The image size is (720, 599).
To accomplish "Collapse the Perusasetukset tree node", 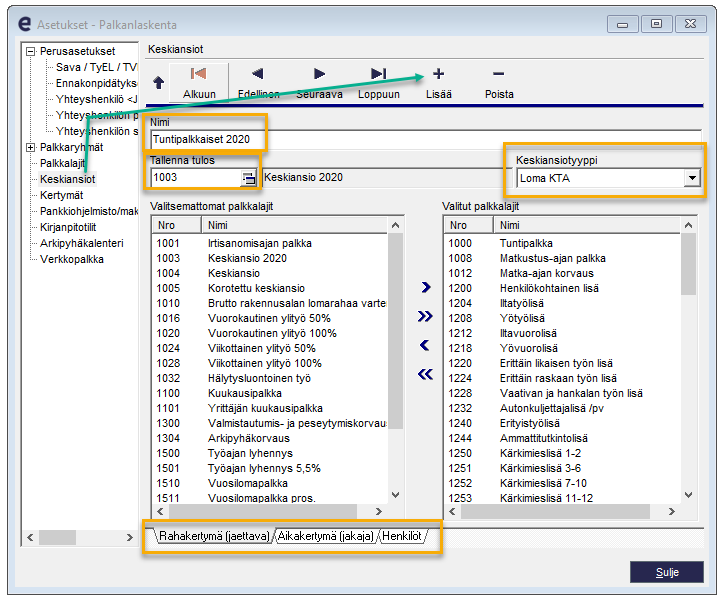I will click(30, 51).
